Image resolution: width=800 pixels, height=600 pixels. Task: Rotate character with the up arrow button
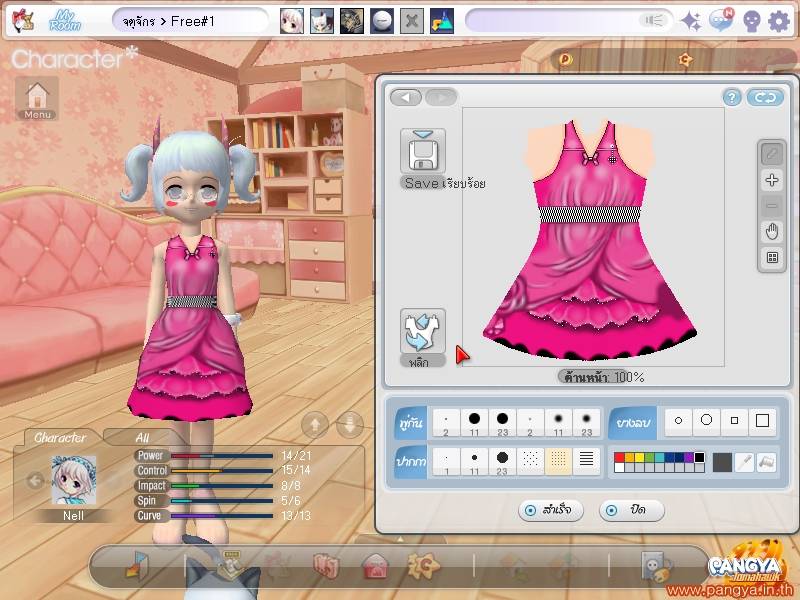[315, 424]
